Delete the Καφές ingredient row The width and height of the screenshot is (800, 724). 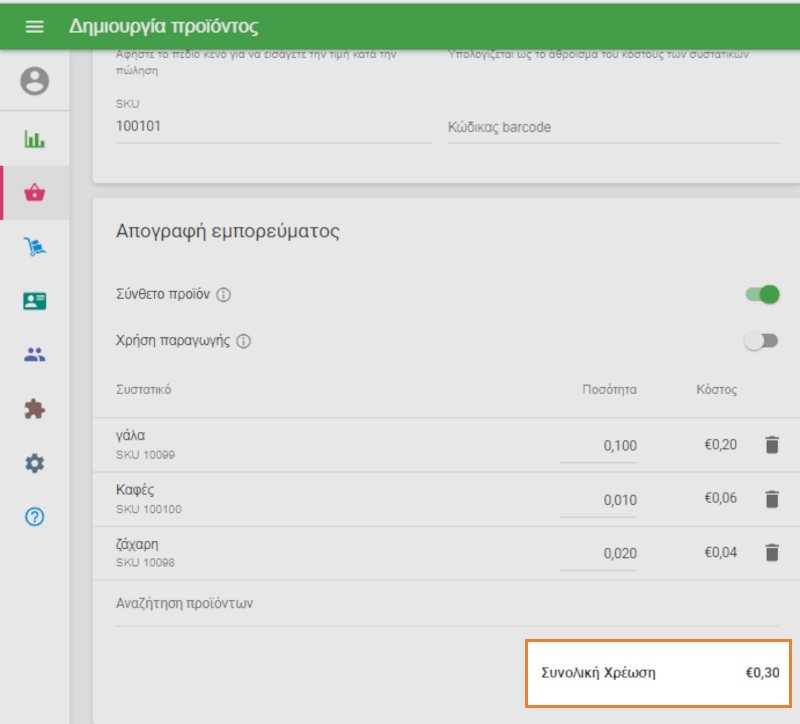[x=771, y=498]
